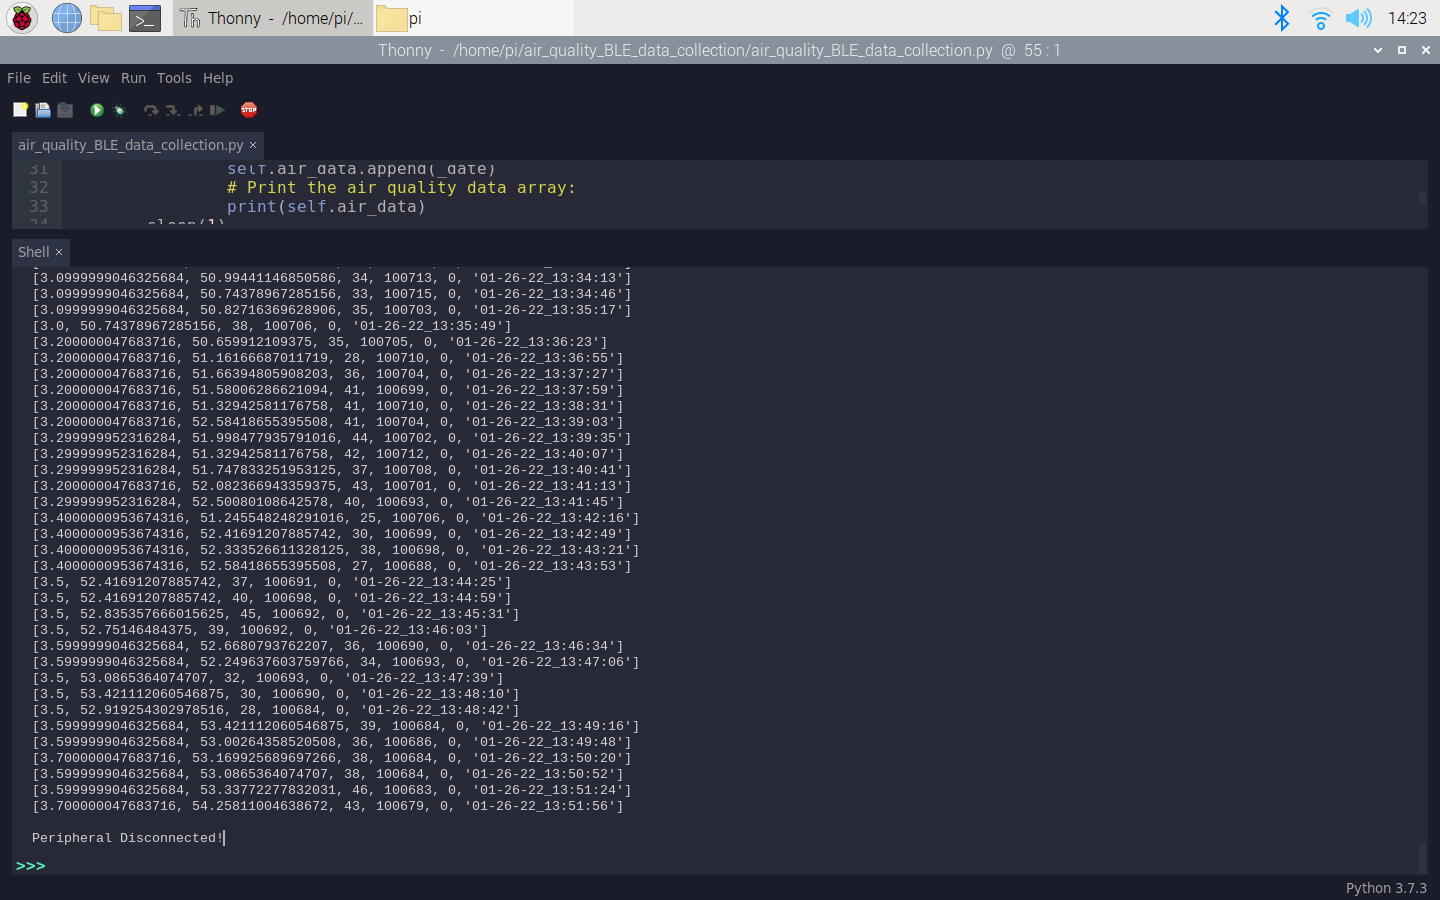Open the Tools menu

click(x=174, y=78)
